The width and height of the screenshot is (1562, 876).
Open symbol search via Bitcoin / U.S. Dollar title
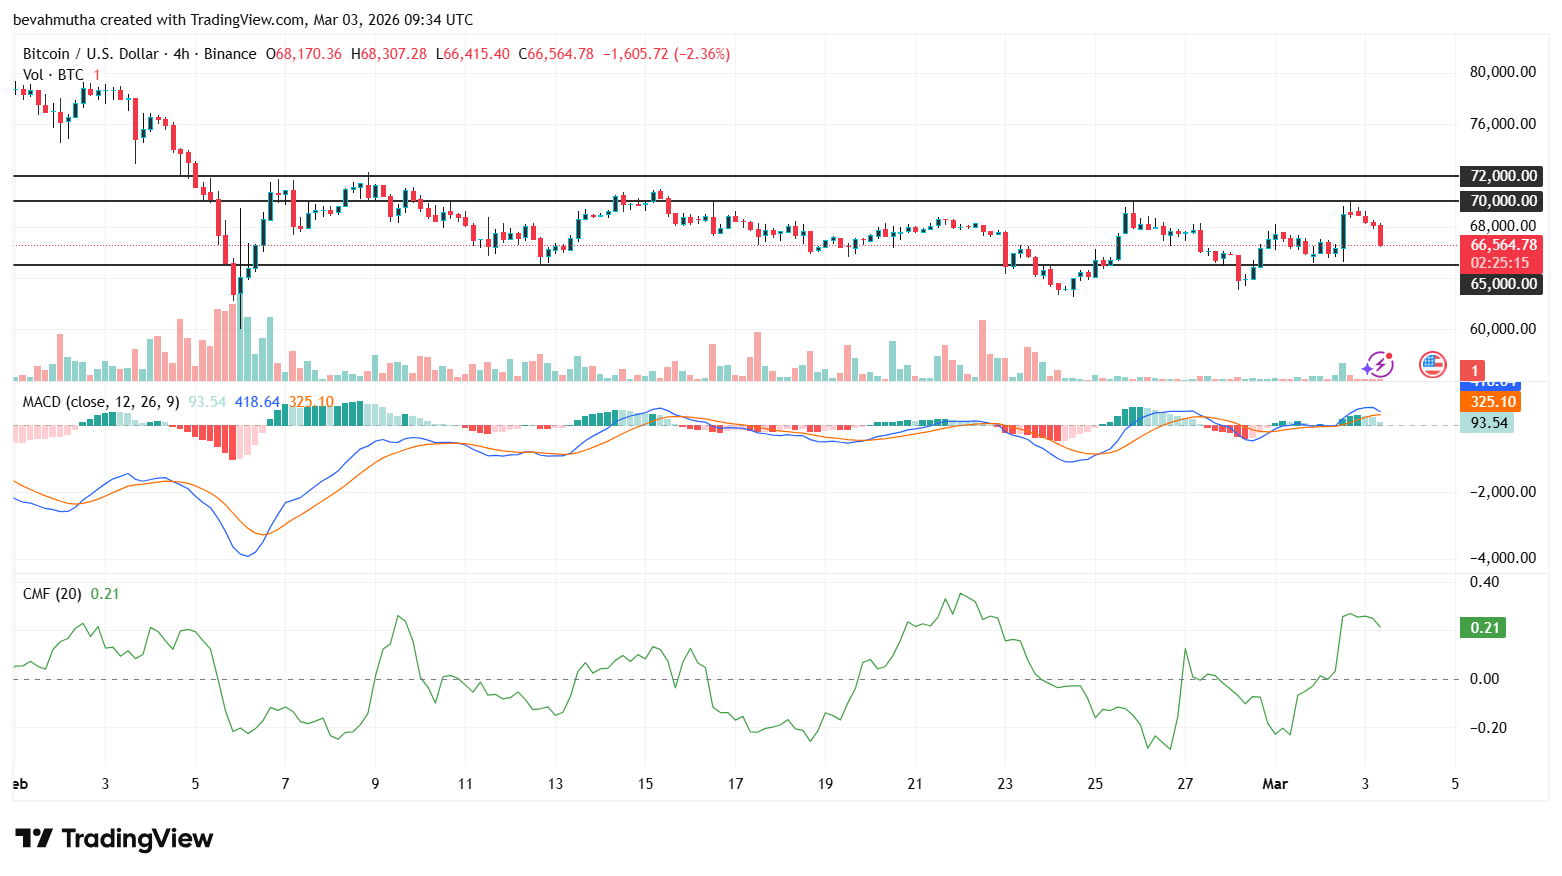coord(90,54)
